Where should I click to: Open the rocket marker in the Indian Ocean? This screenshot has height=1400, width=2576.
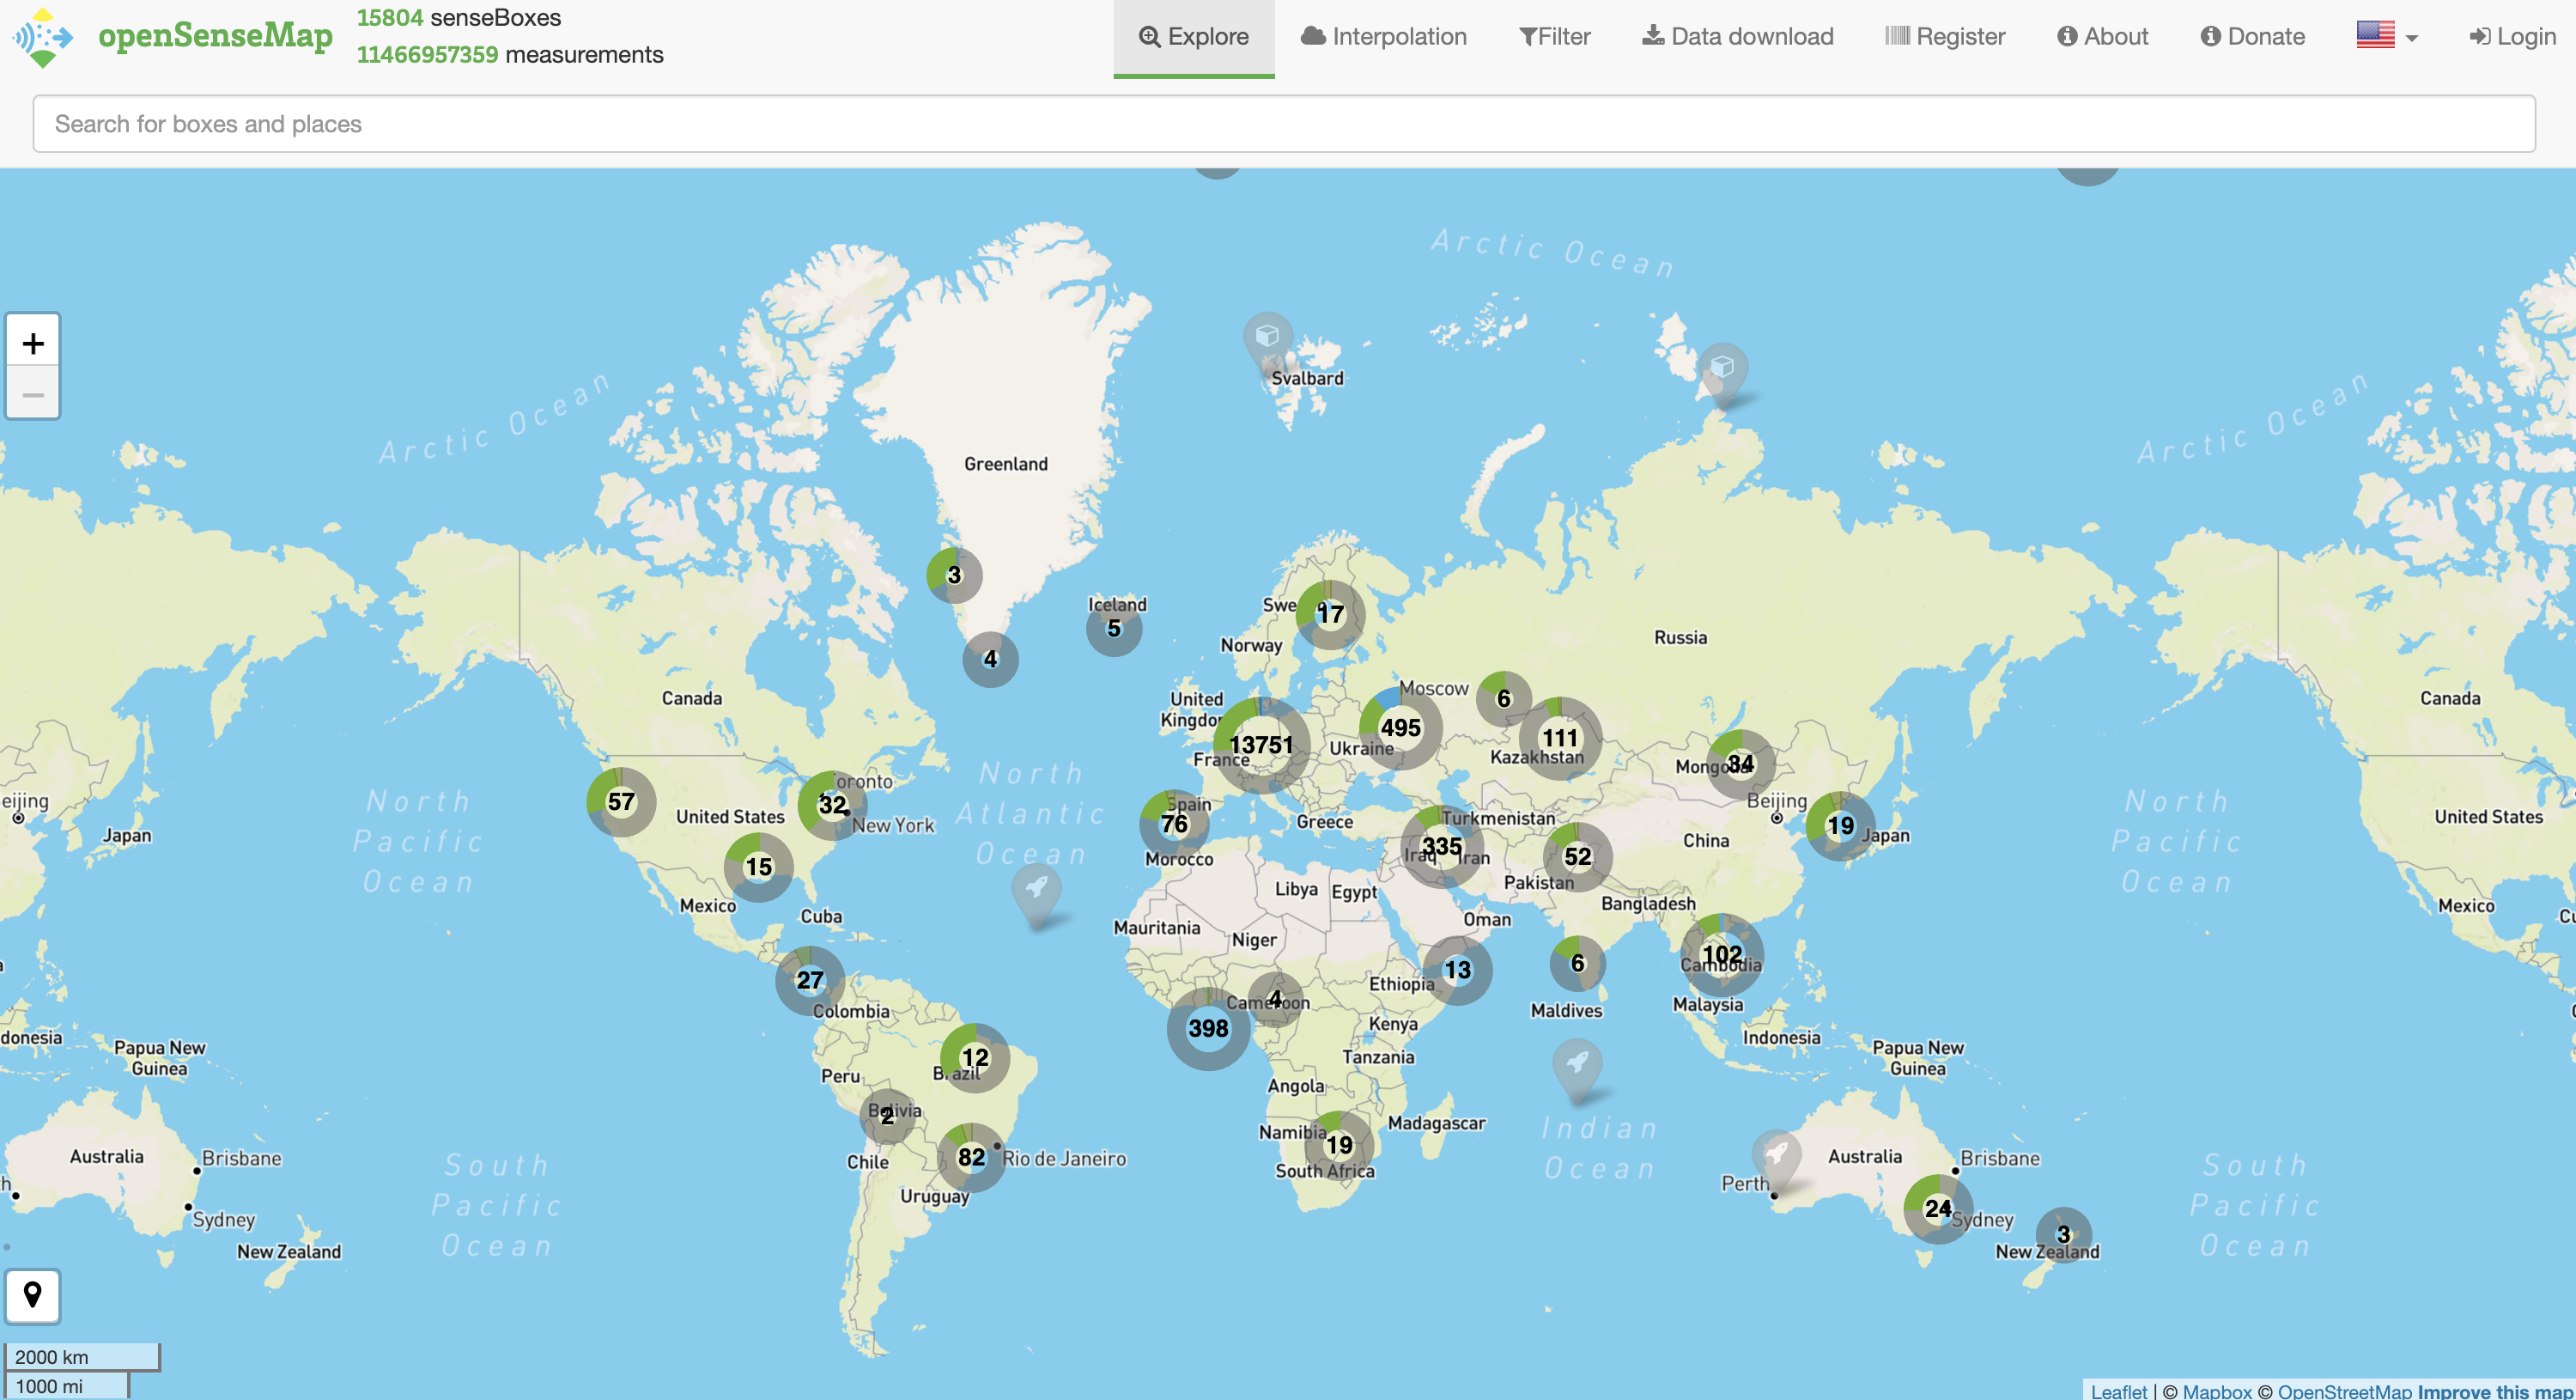(x=1578, y=1069)
